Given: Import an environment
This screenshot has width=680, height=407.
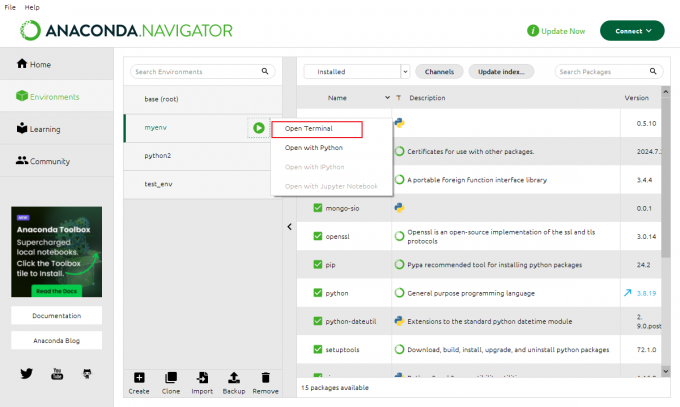Looking at the screenshot, I should point(202,383).
